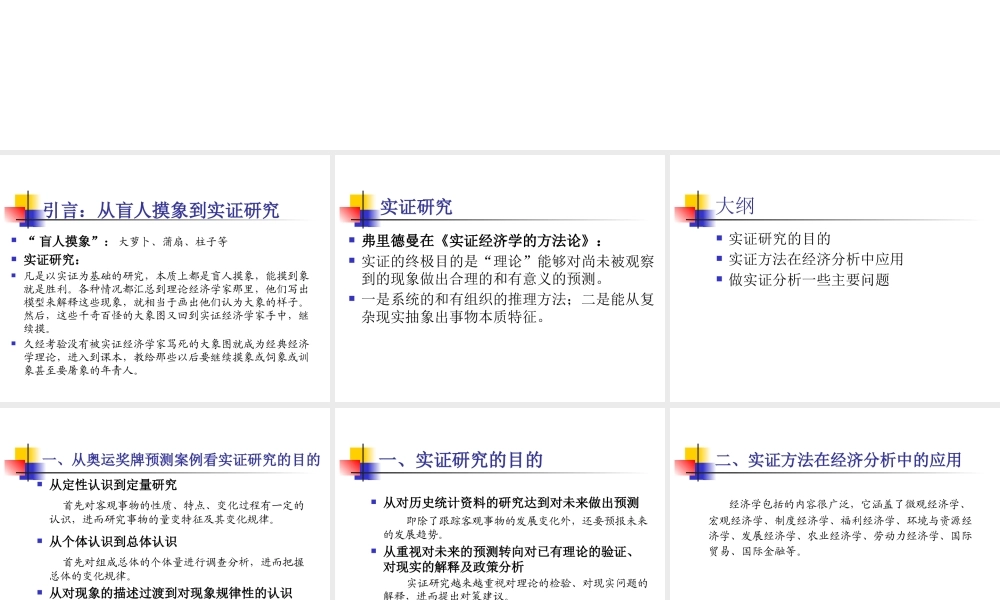The width and height of the screenshot is (1000, 600).
Task: Click the paragraph starting 经济学包括的内容很广泛
Action: click(840, 528)
